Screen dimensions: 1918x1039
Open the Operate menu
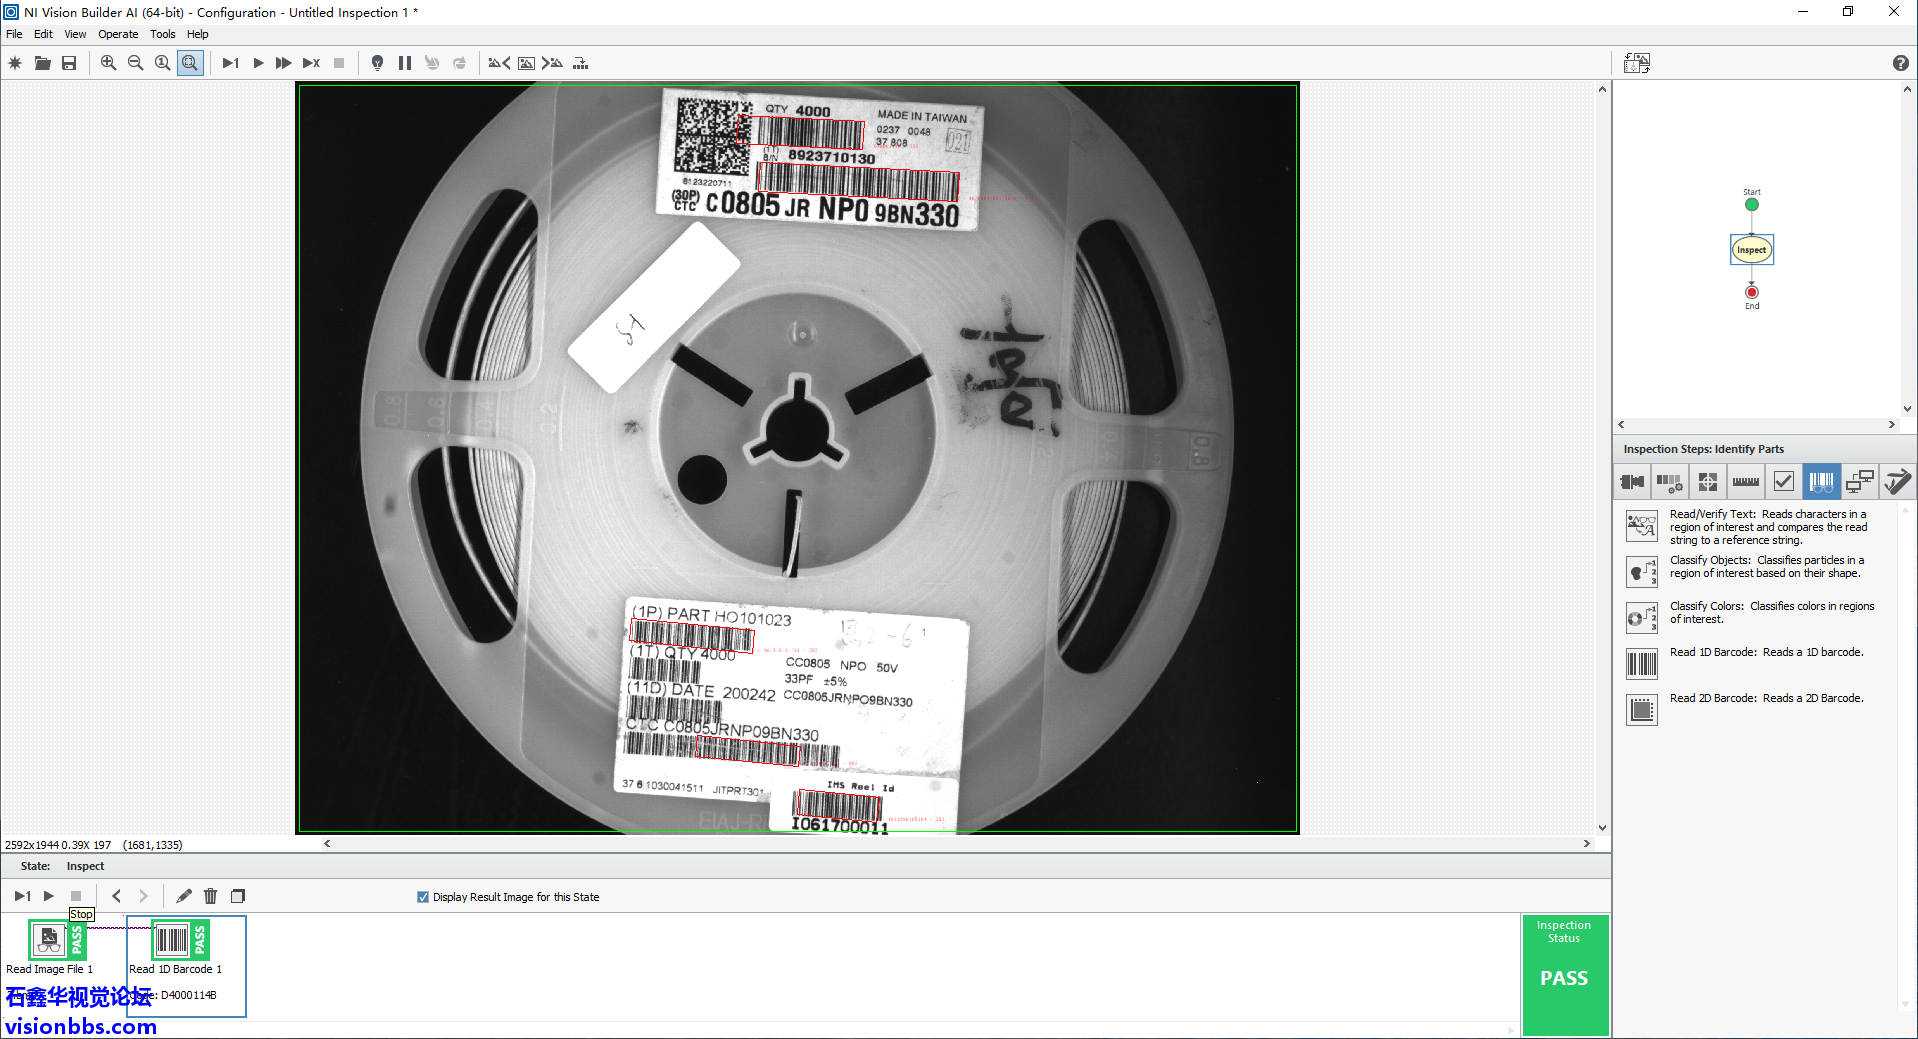click(x=118, y=34)
